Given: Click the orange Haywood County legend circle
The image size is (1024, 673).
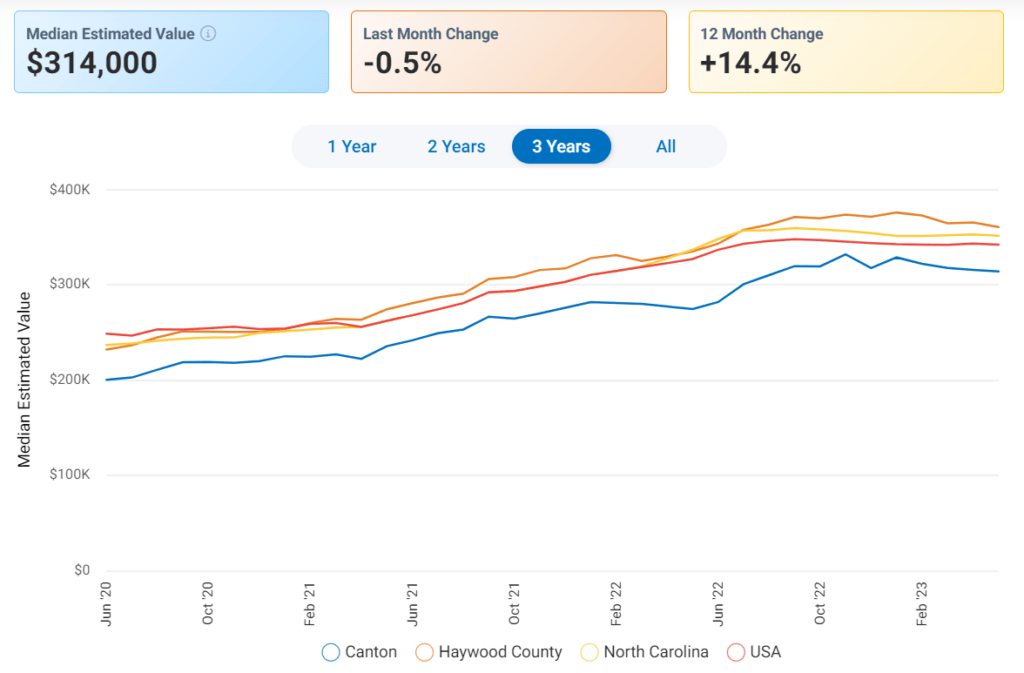Looking at the screenshot, I should 425,651.
